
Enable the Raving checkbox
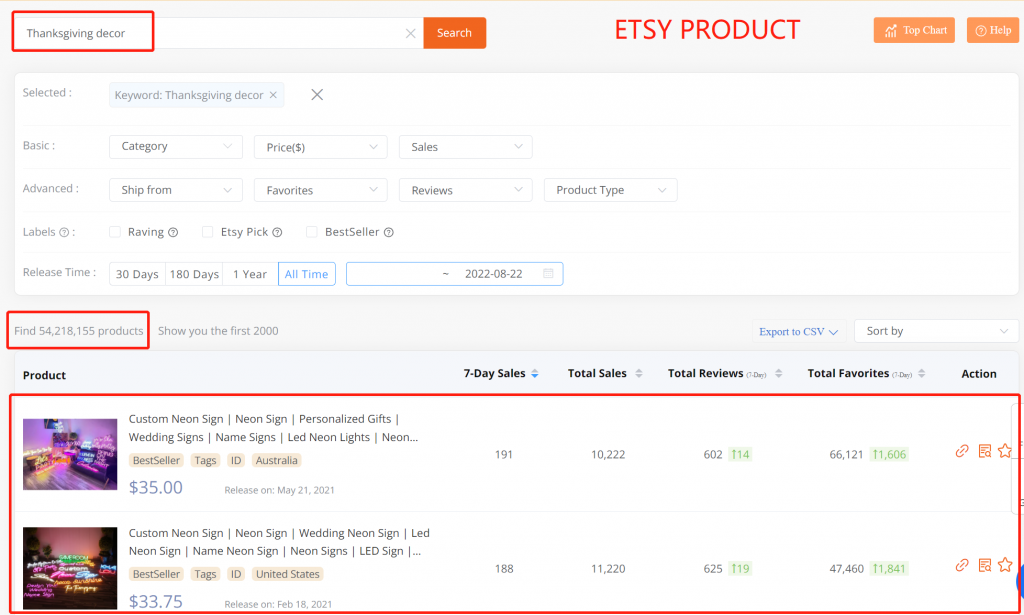coord(115,232)
